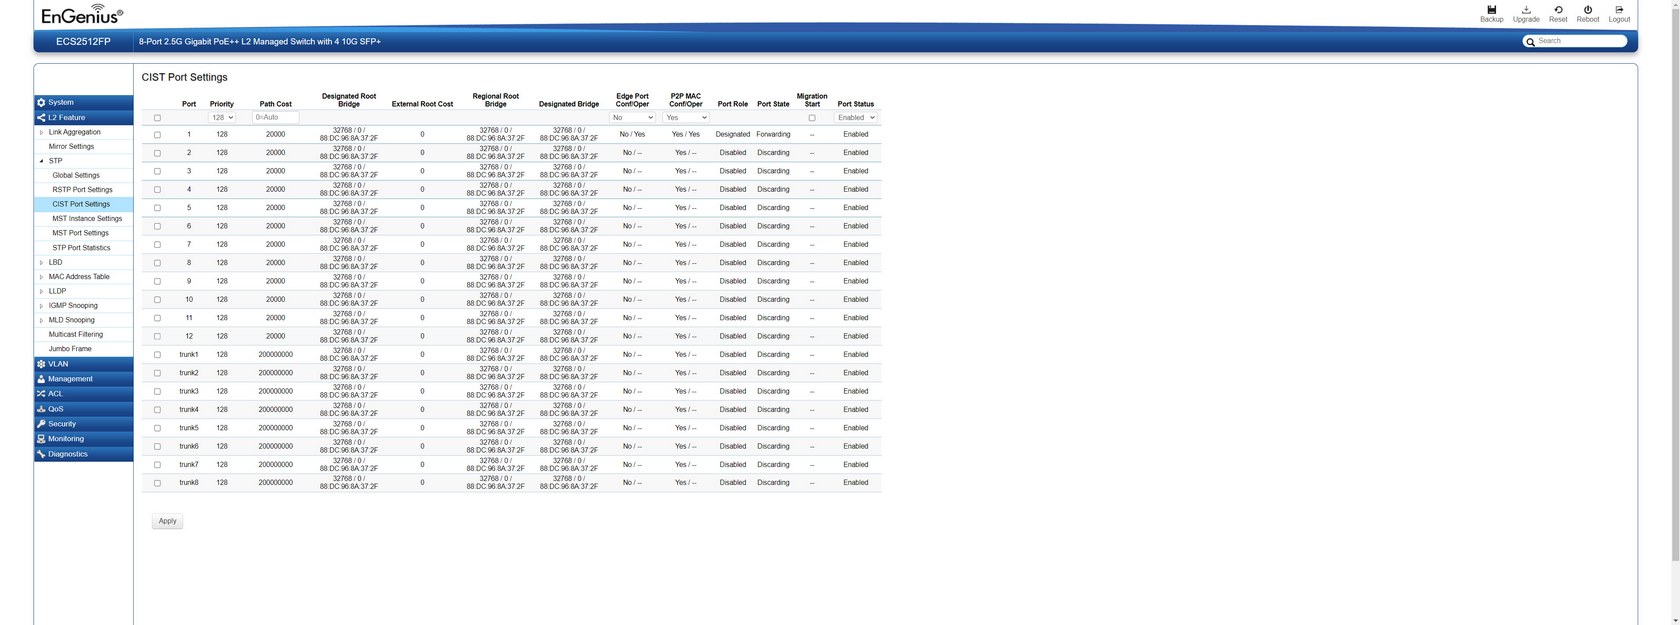Click the ACL shuffle icon

[41, 394]
